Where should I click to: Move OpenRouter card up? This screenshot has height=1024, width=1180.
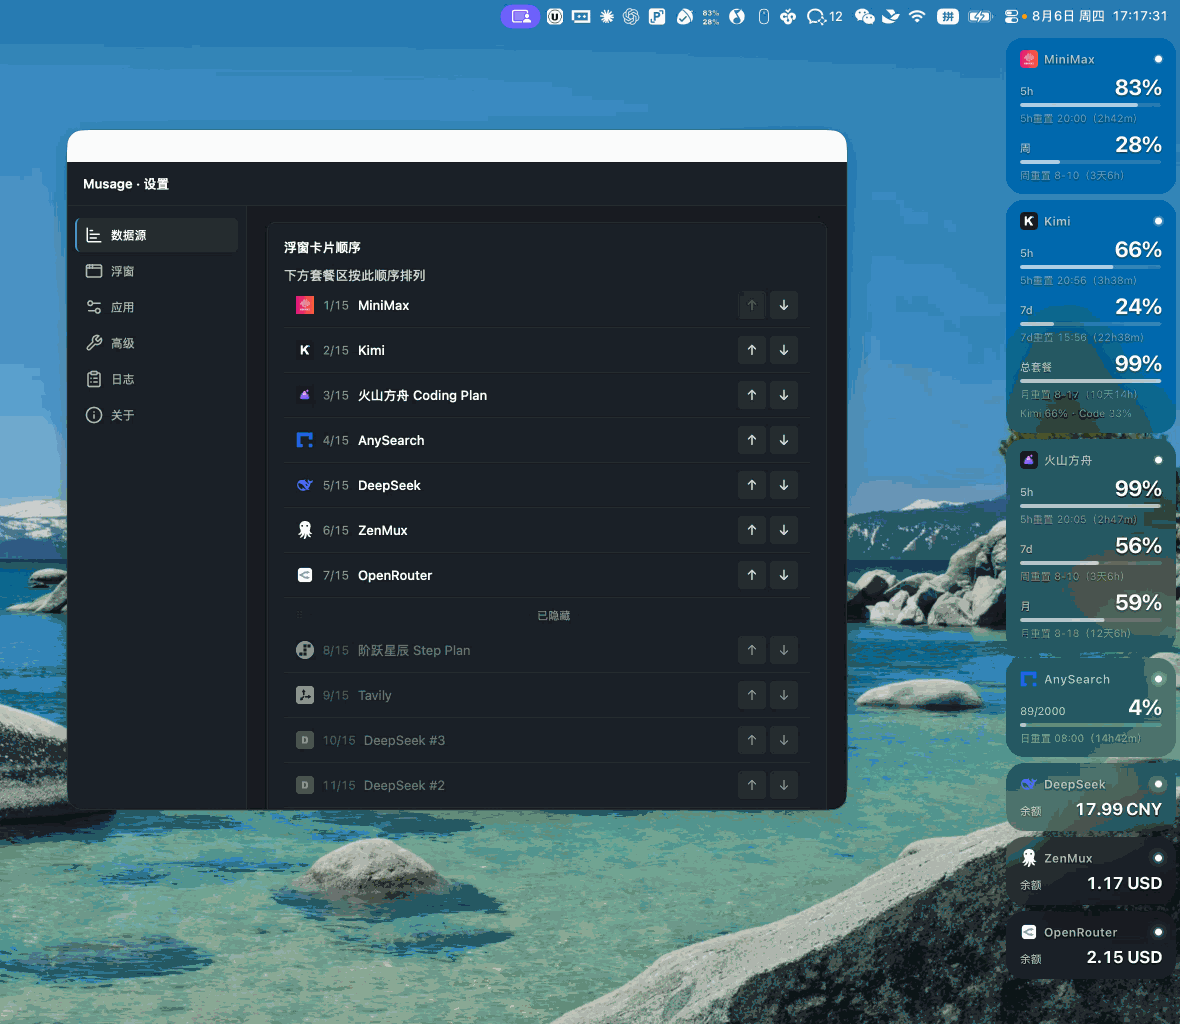(751, 575)
